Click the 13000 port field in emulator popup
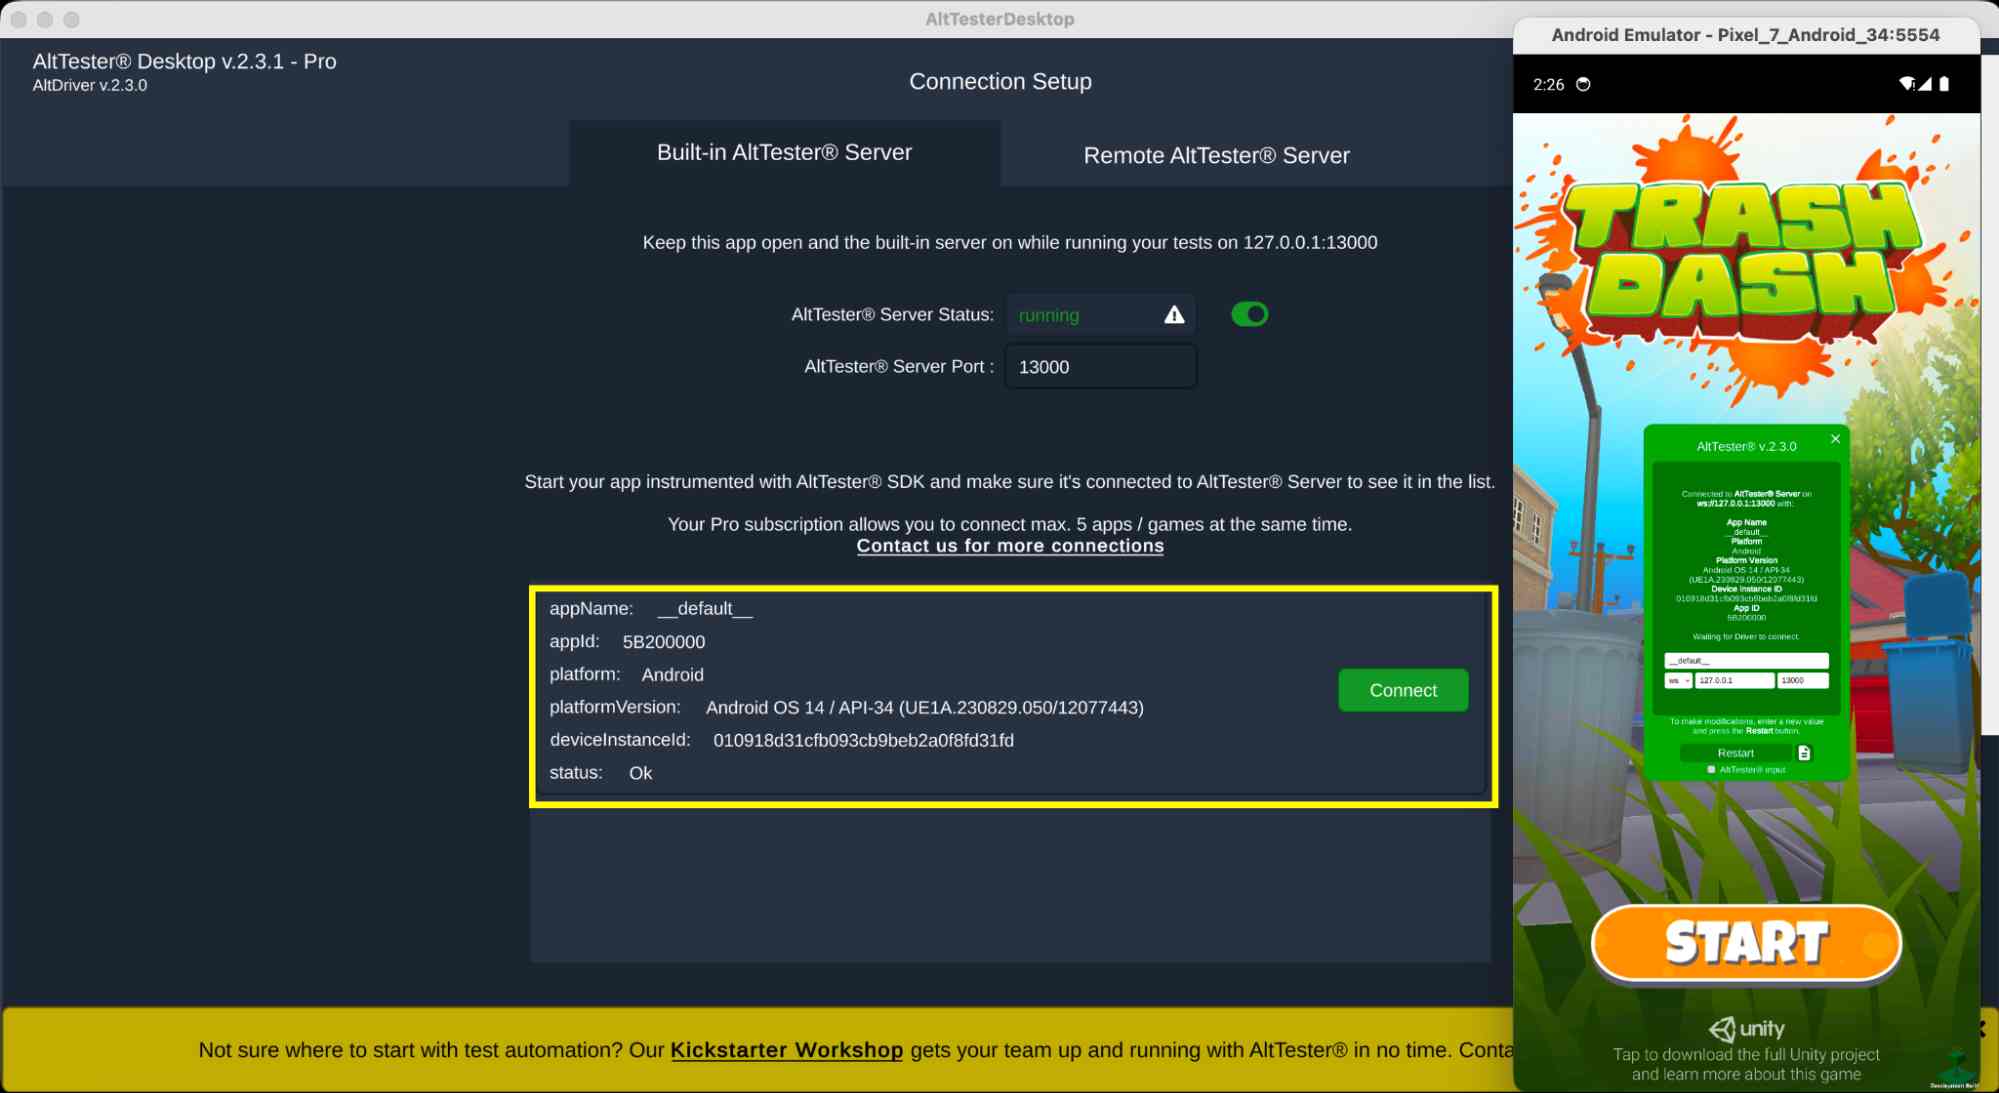 (x=1803, y=680)
